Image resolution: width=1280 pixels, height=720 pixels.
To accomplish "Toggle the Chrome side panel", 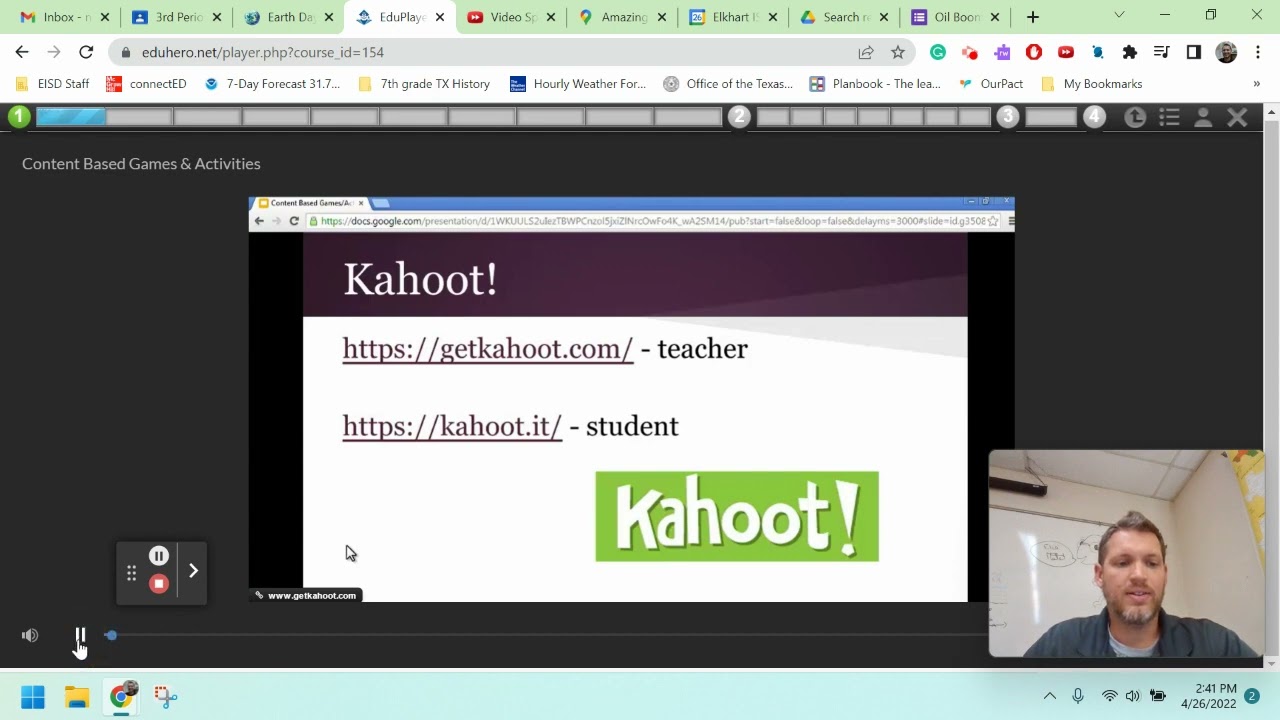I will (1193, 52).
